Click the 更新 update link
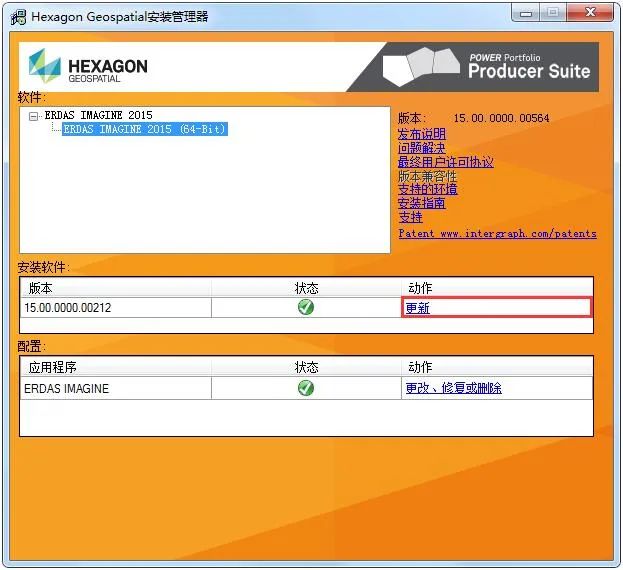The height and width of the screenshot is (570, 623). pyautogui.click(x=418, y=308)
